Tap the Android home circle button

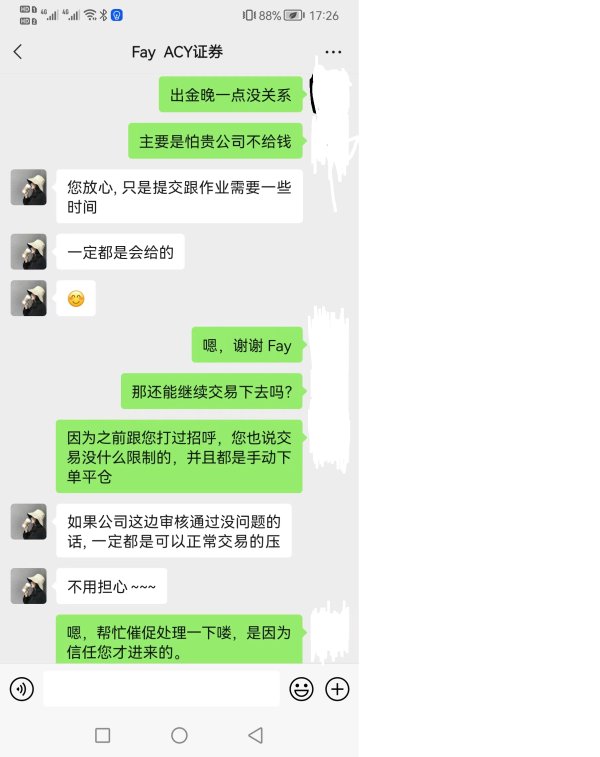[179, 735]
